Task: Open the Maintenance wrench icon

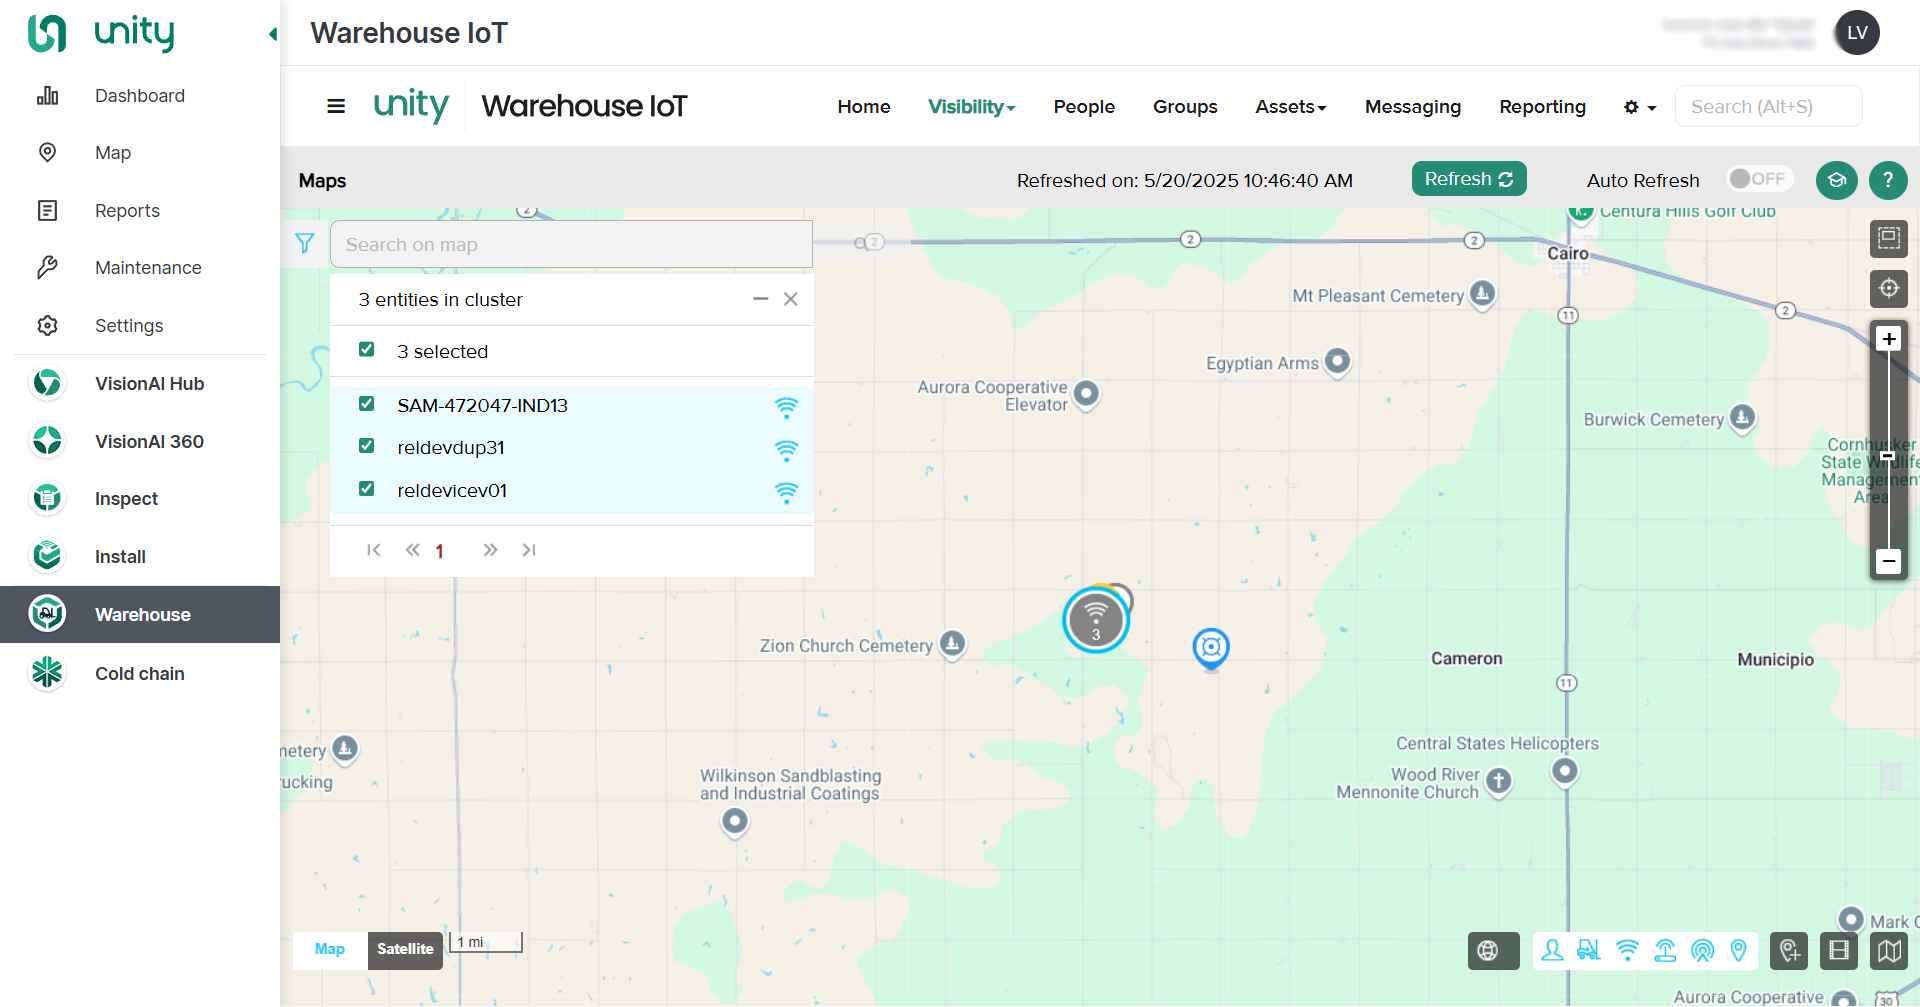Action: pyautogui.click(x=47, y=267)
